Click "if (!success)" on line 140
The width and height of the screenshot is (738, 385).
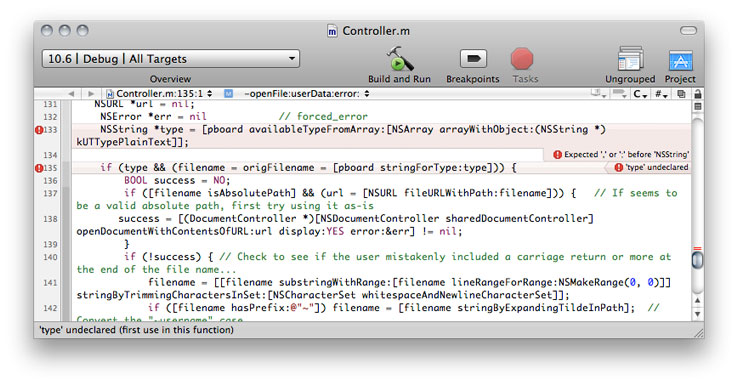coord(162,257)
